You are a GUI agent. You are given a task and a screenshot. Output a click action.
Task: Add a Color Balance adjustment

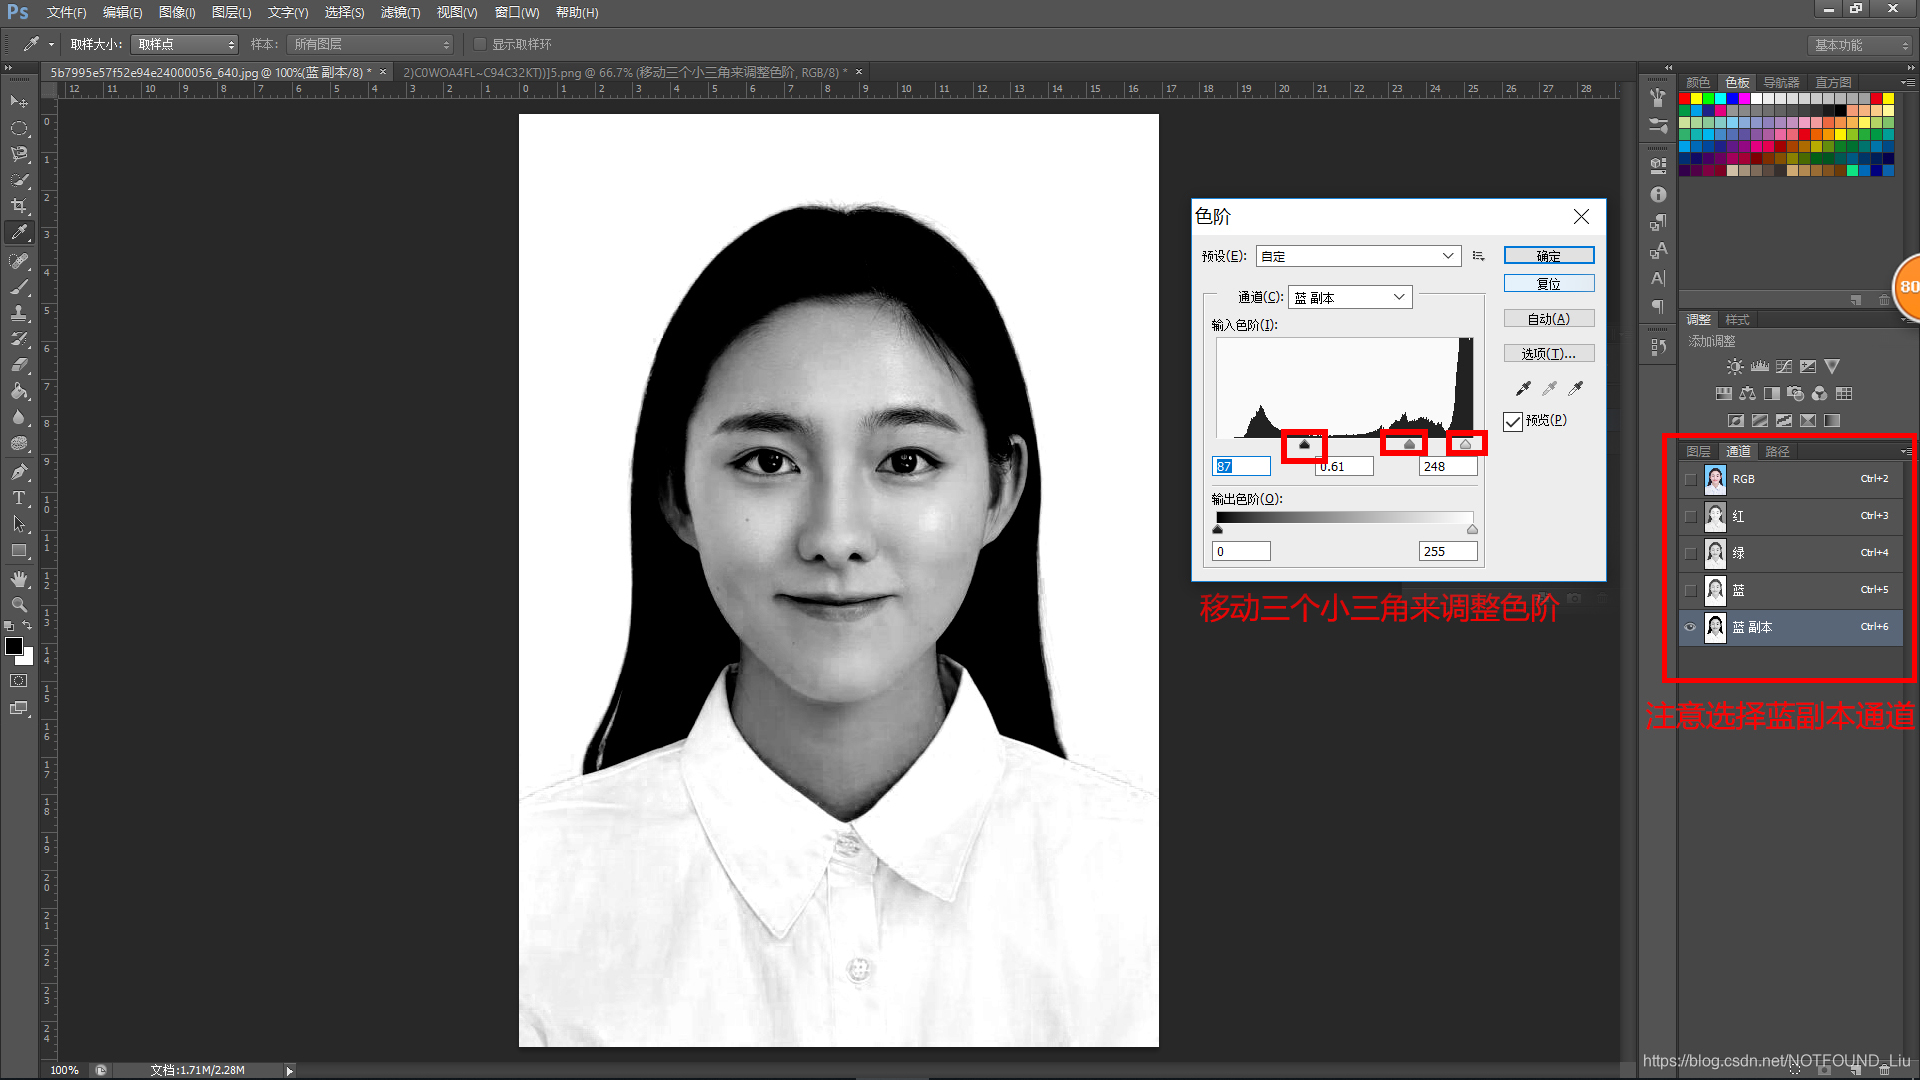(1747, 394)
